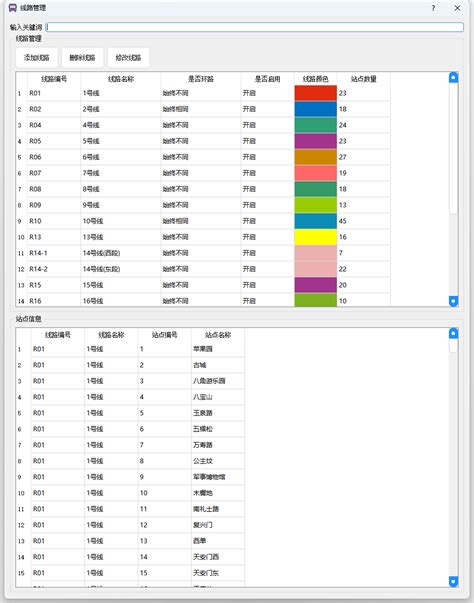
Task: Select the R14-2 route code cell
Action: [x=54, y=269]
